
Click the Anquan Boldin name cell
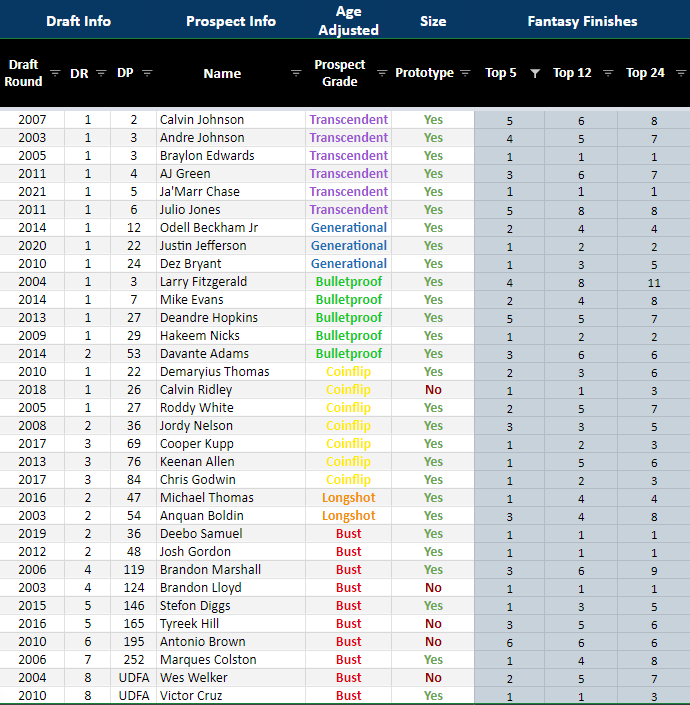coord(231,515)
